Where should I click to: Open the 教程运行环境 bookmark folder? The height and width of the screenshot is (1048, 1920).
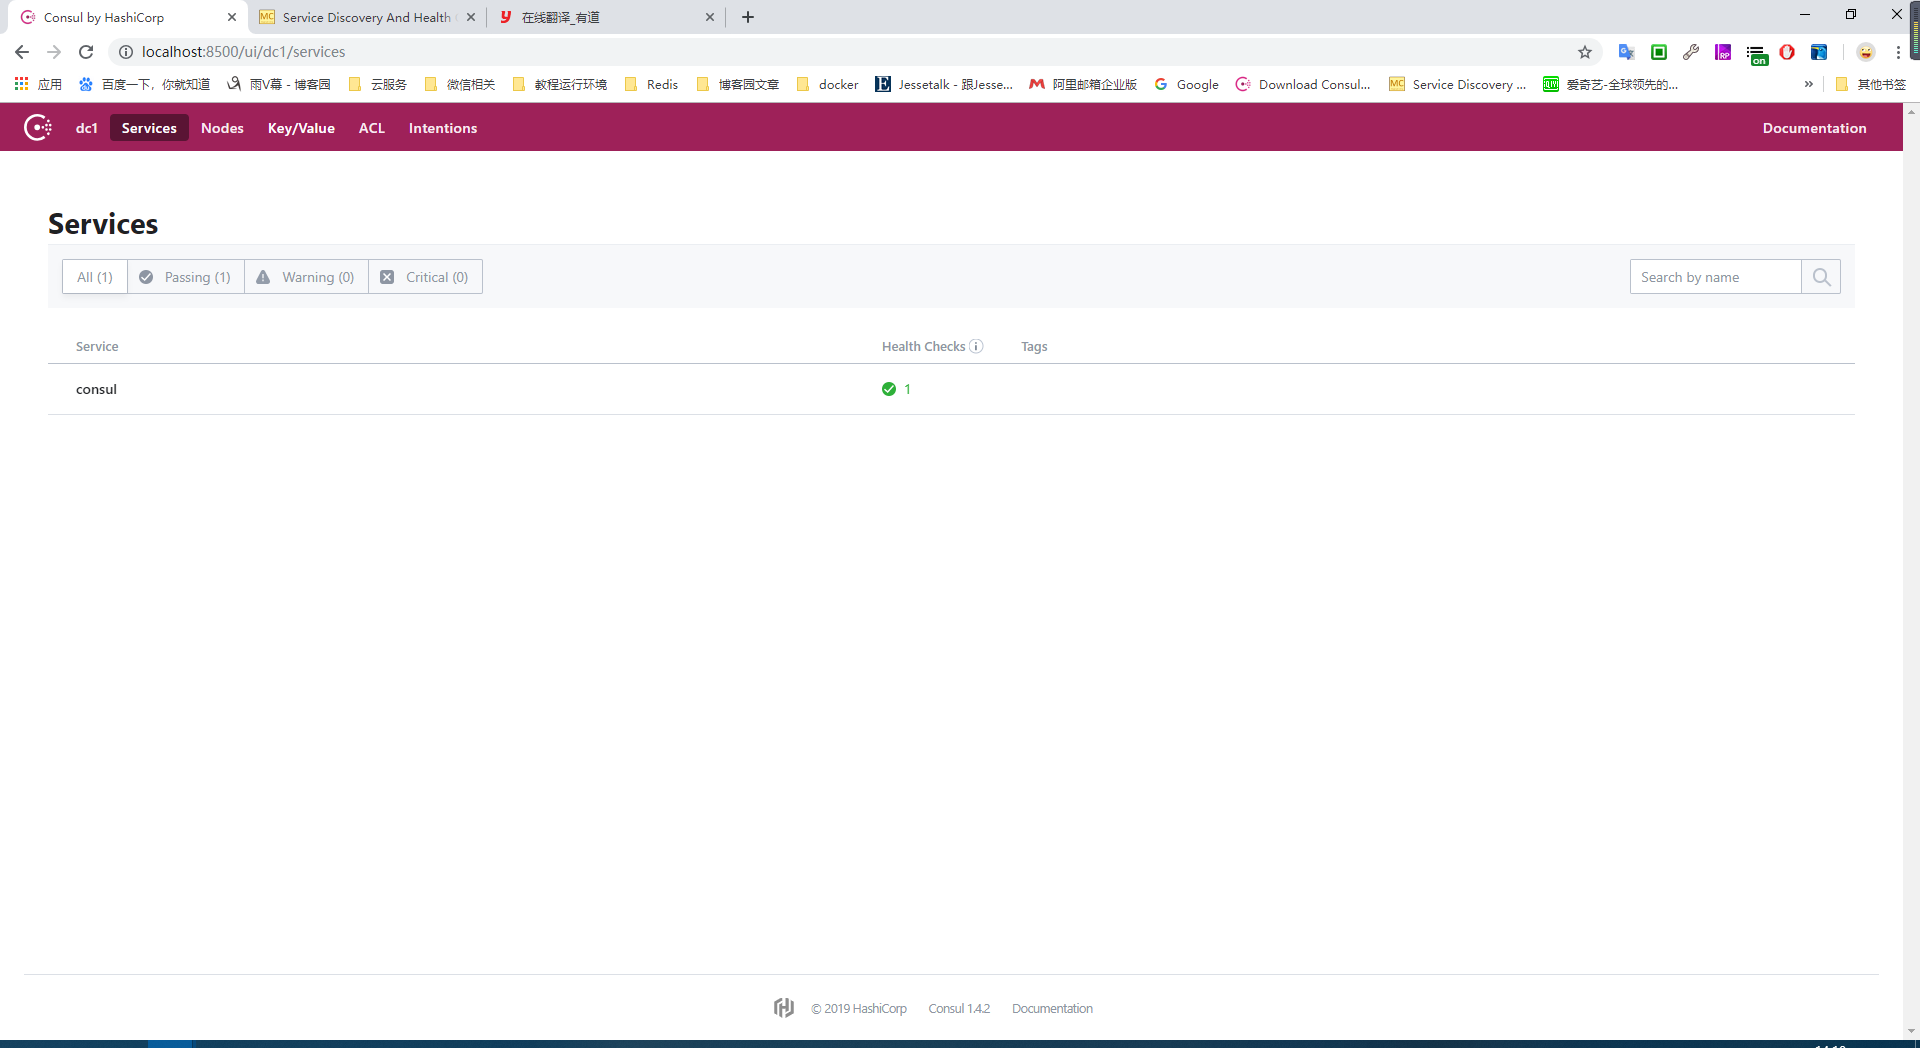(x=560, y=84)
